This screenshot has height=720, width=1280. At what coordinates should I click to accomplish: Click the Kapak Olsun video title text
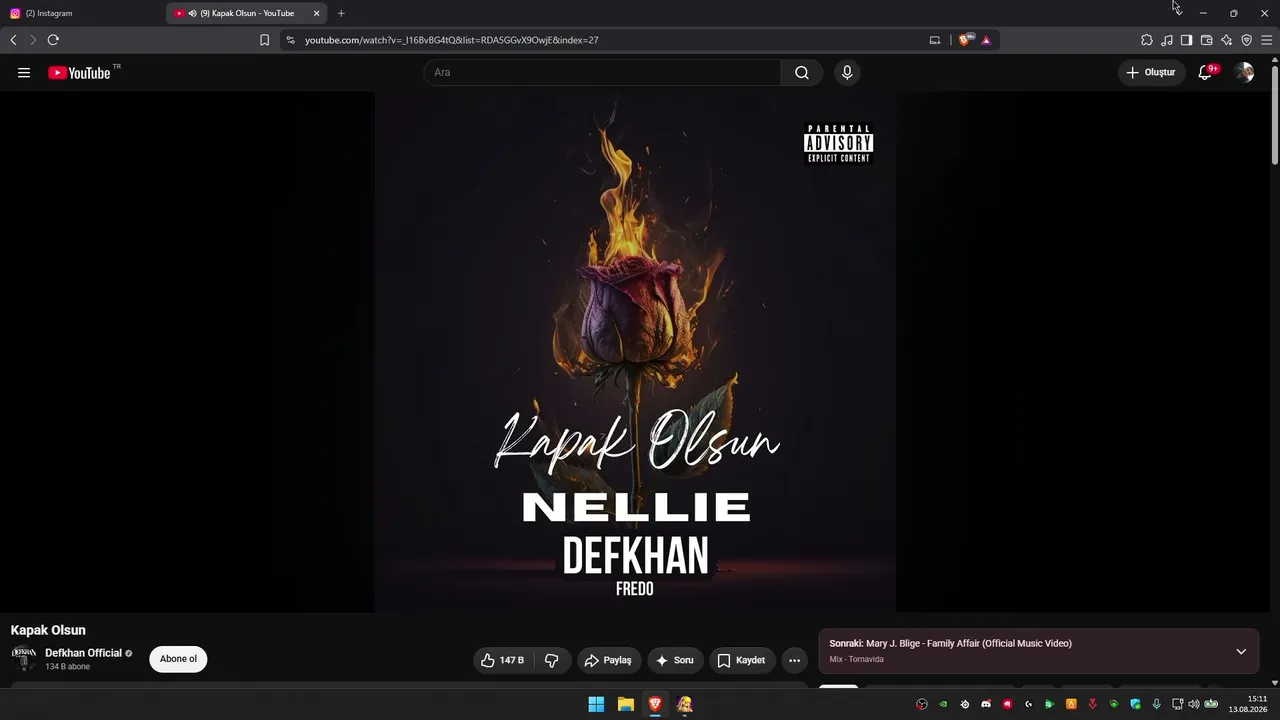[x=48, y=630]
